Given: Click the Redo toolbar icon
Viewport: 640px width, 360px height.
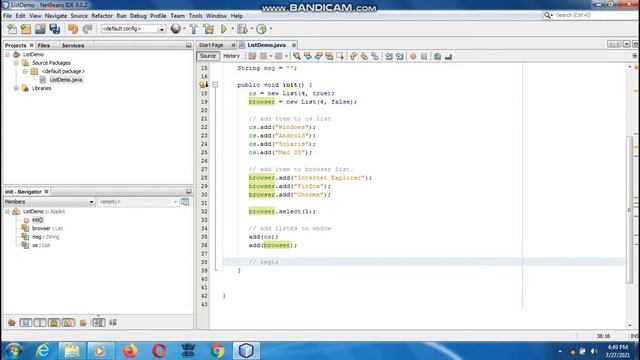Looking at the screenshot, I should tap(87, 29).
